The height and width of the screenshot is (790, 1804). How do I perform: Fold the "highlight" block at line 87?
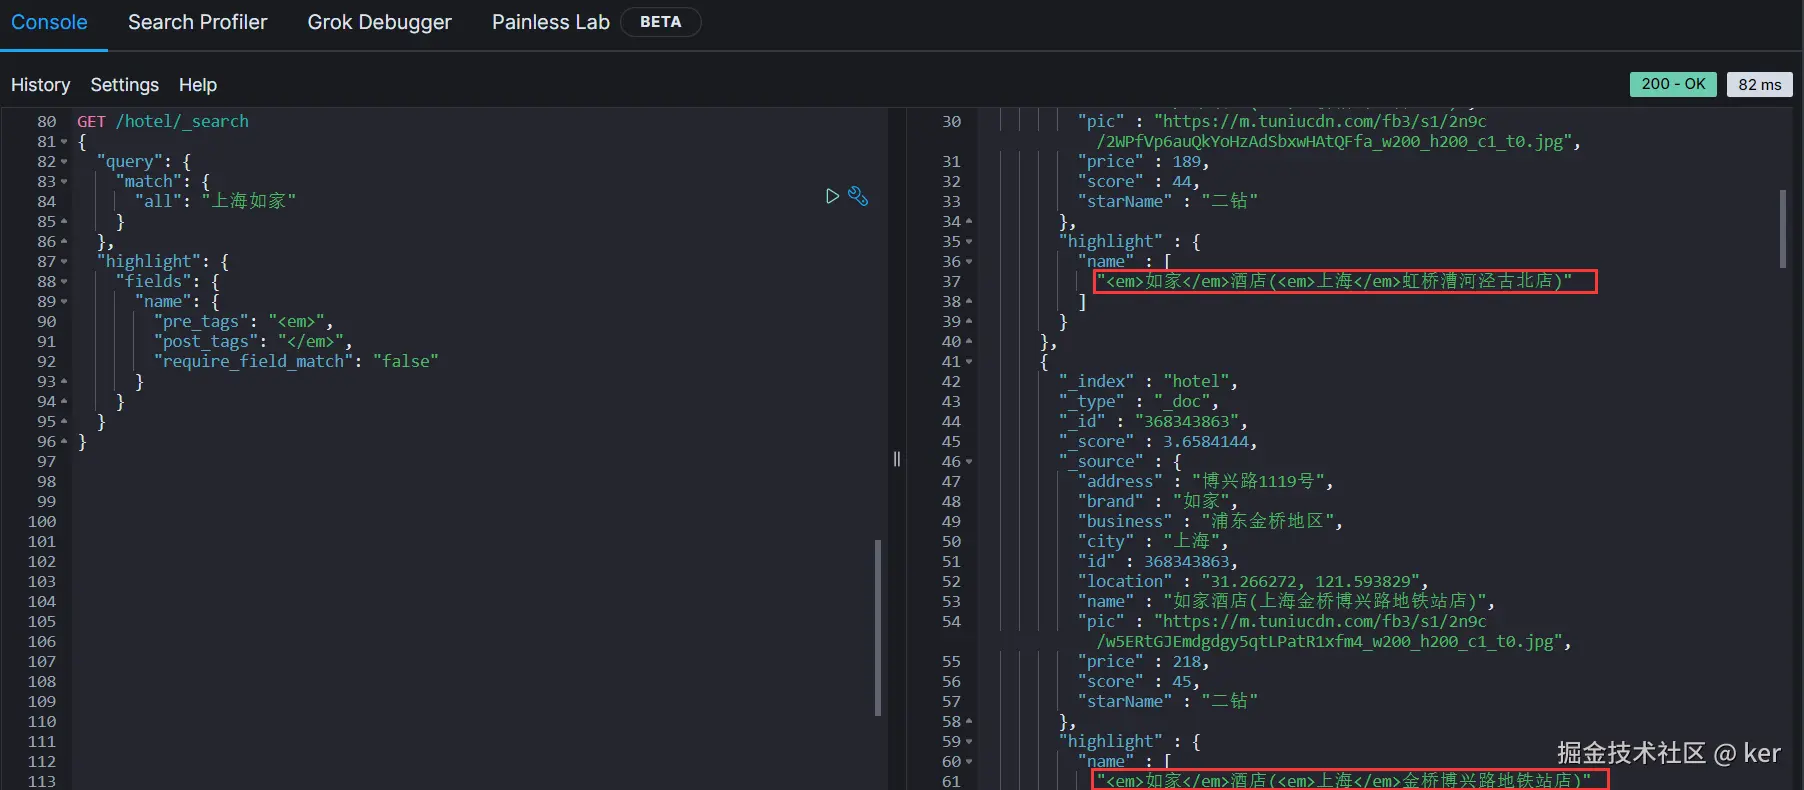point(64,262)
